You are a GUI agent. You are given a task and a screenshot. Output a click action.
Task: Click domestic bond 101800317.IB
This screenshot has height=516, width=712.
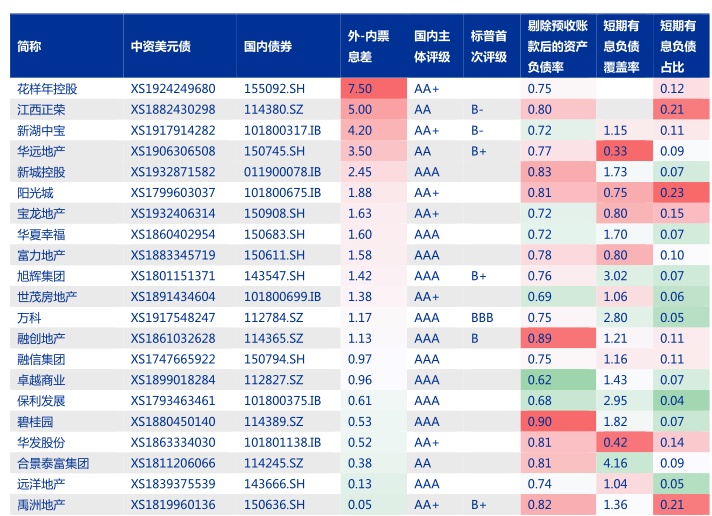pos(282,130)
